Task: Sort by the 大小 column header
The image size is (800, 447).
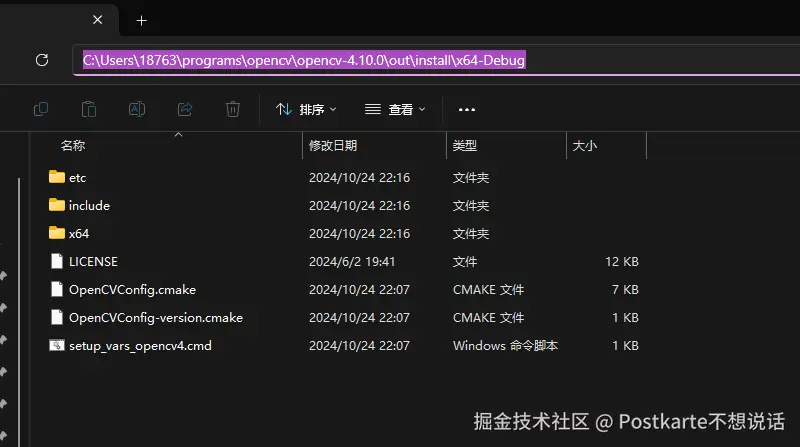Action: (x=585, y=146)
